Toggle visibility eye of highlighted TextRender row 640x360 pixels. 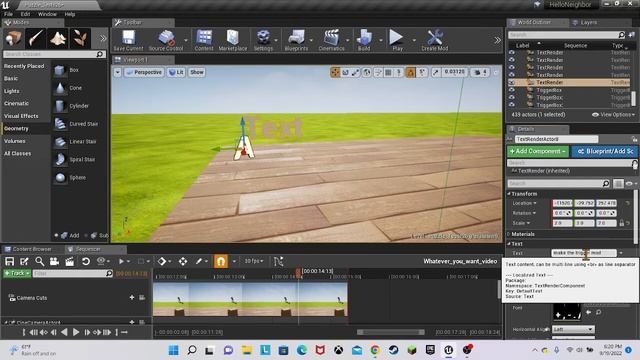click(511, 82)
